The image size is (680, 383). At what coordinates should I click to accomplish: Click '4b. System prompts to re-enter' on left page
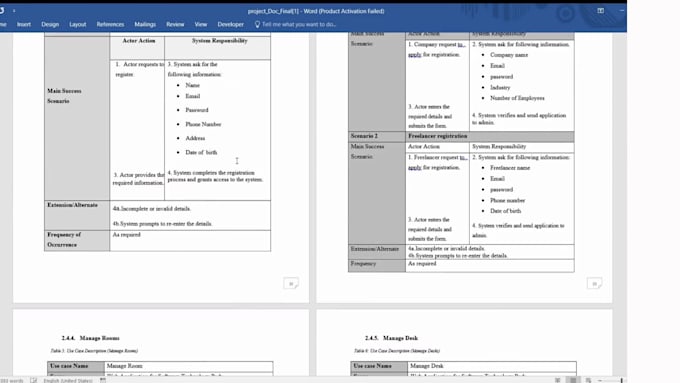162,224
